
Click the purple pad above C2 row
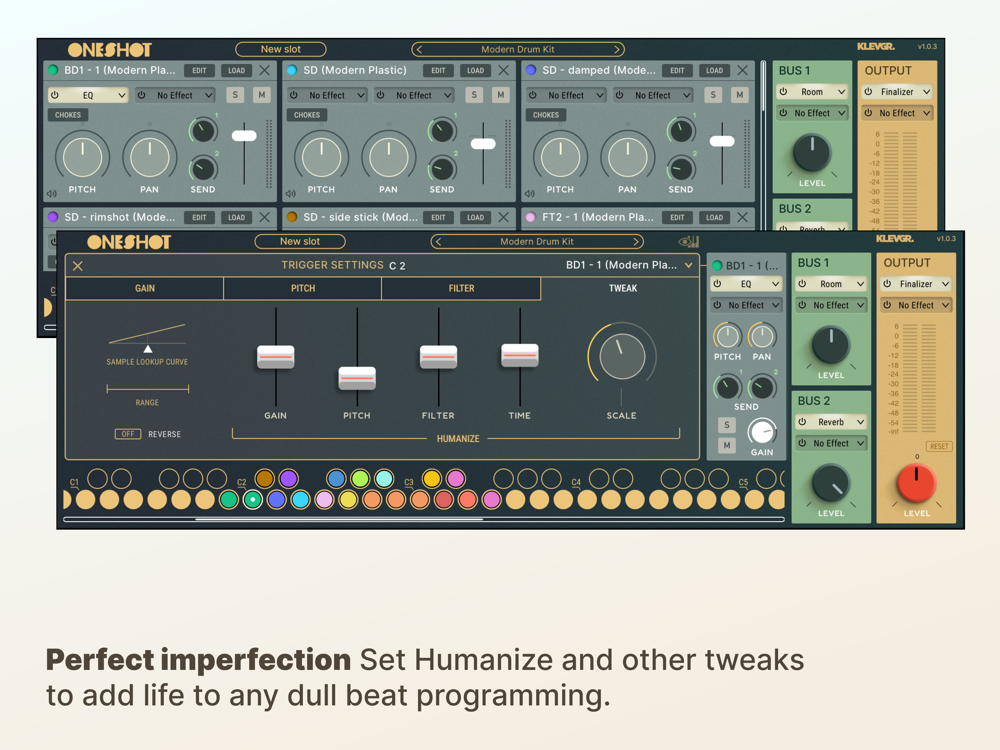point(288,478)
